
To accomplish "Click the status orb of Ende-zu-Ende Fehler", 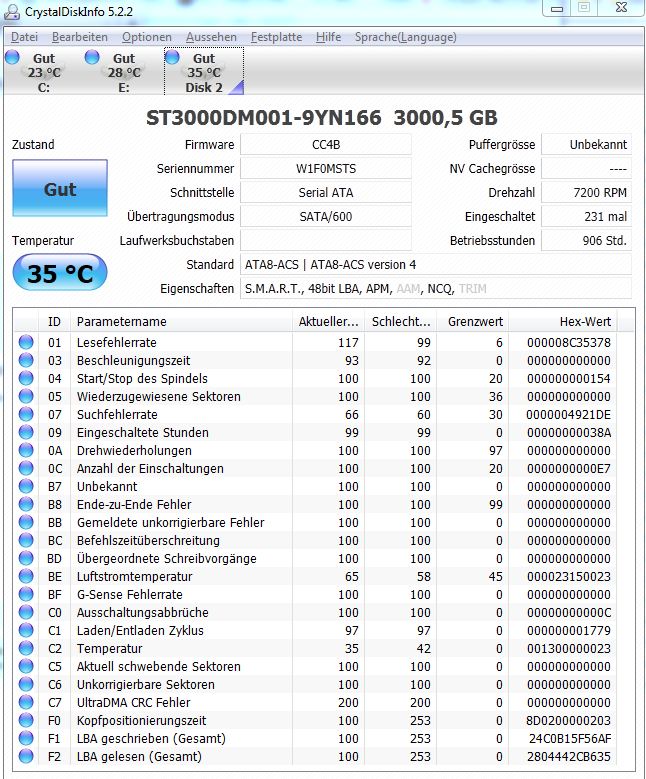I will 26,504.
